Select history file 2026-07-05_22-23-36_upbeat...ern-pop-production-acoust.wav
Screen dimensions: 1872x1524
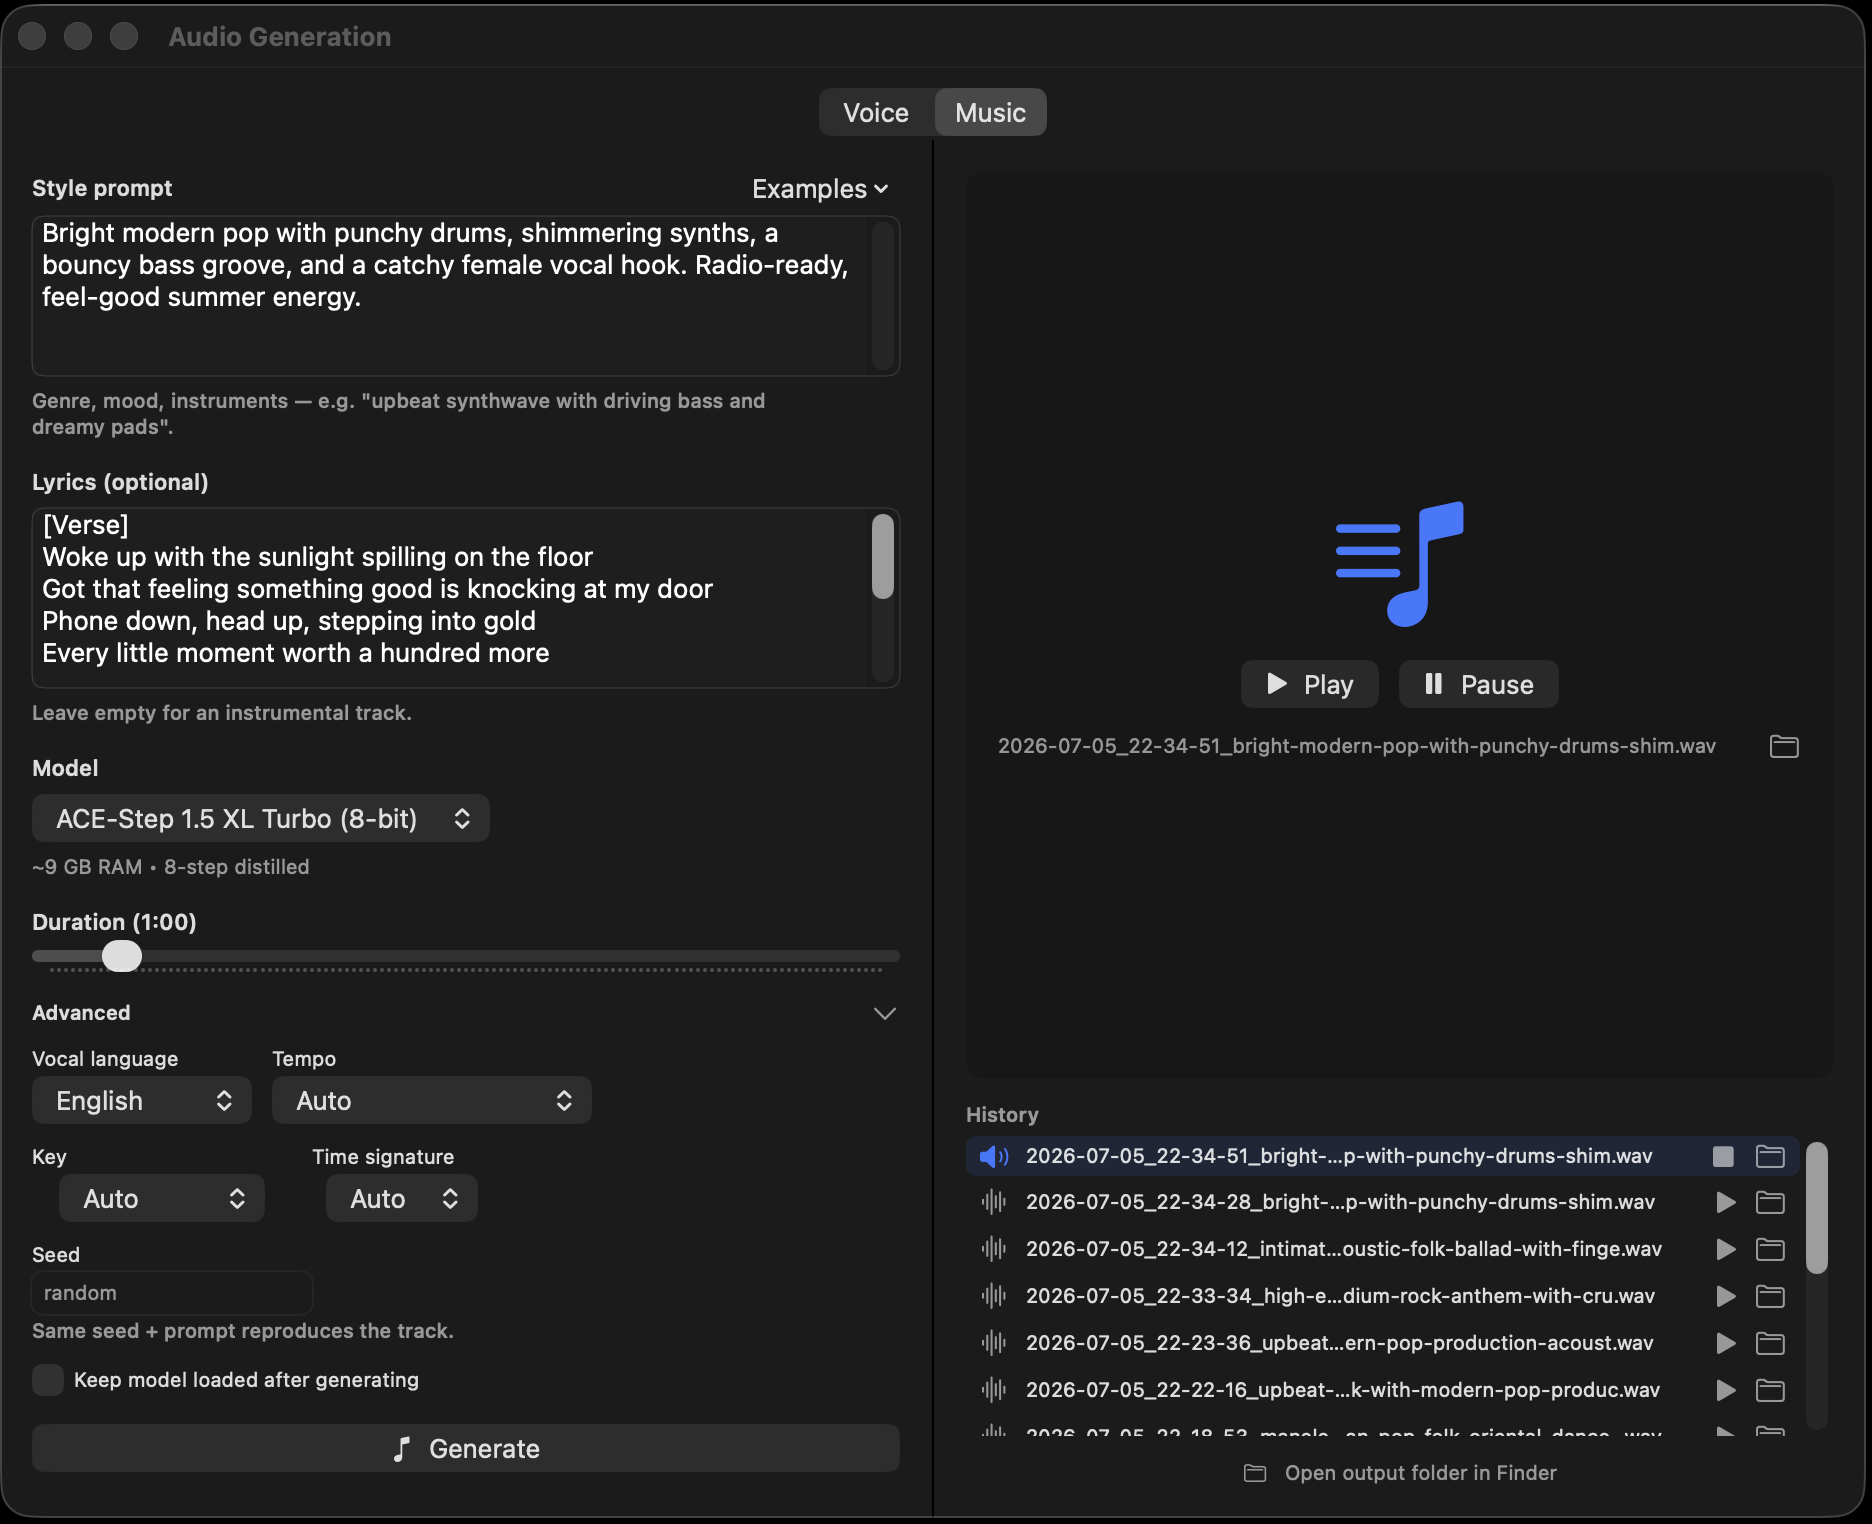1340,1343
